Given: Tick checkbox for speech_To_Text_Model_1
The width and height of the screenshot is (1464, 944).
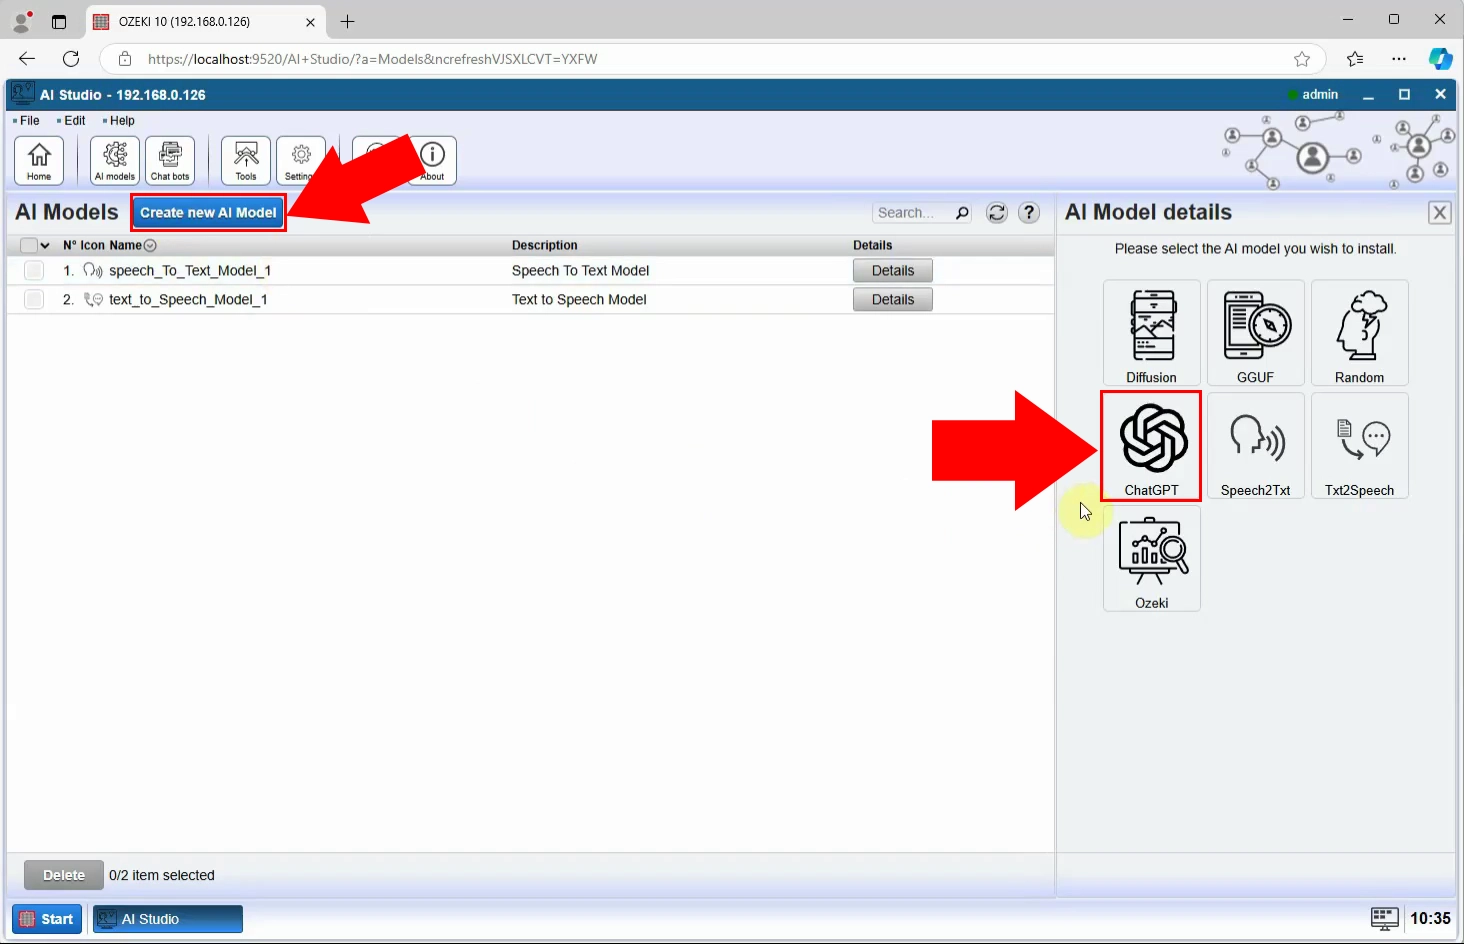Looking at the screenshot, I should (x=34, y=271).
